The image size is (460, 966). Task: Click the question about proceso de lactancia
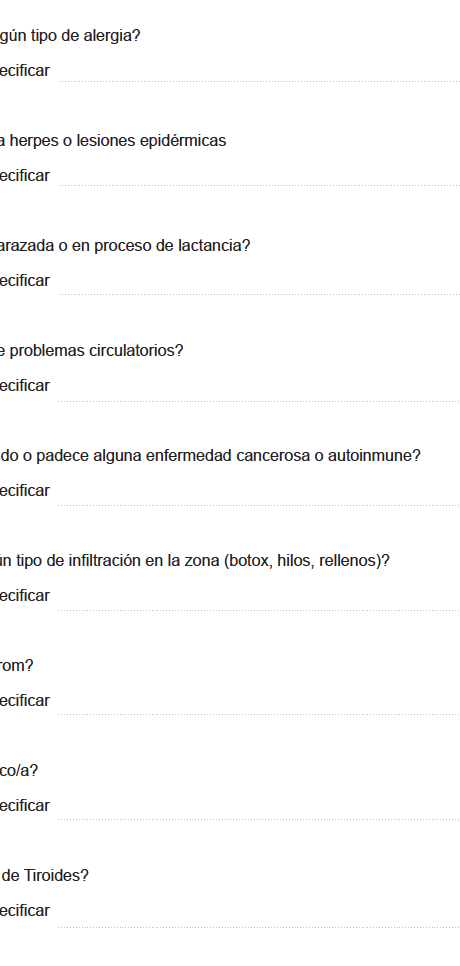point(125,246)
